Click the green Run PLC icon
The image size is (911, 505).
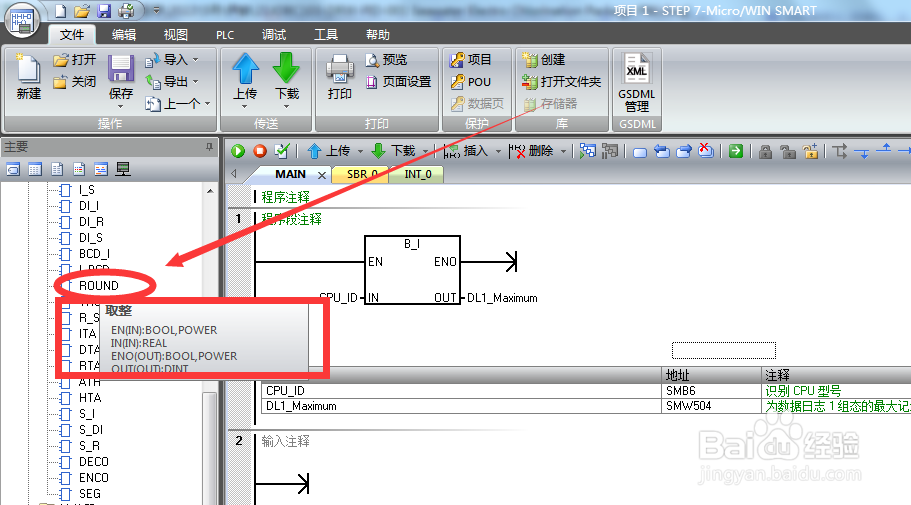tap(238, 151)
